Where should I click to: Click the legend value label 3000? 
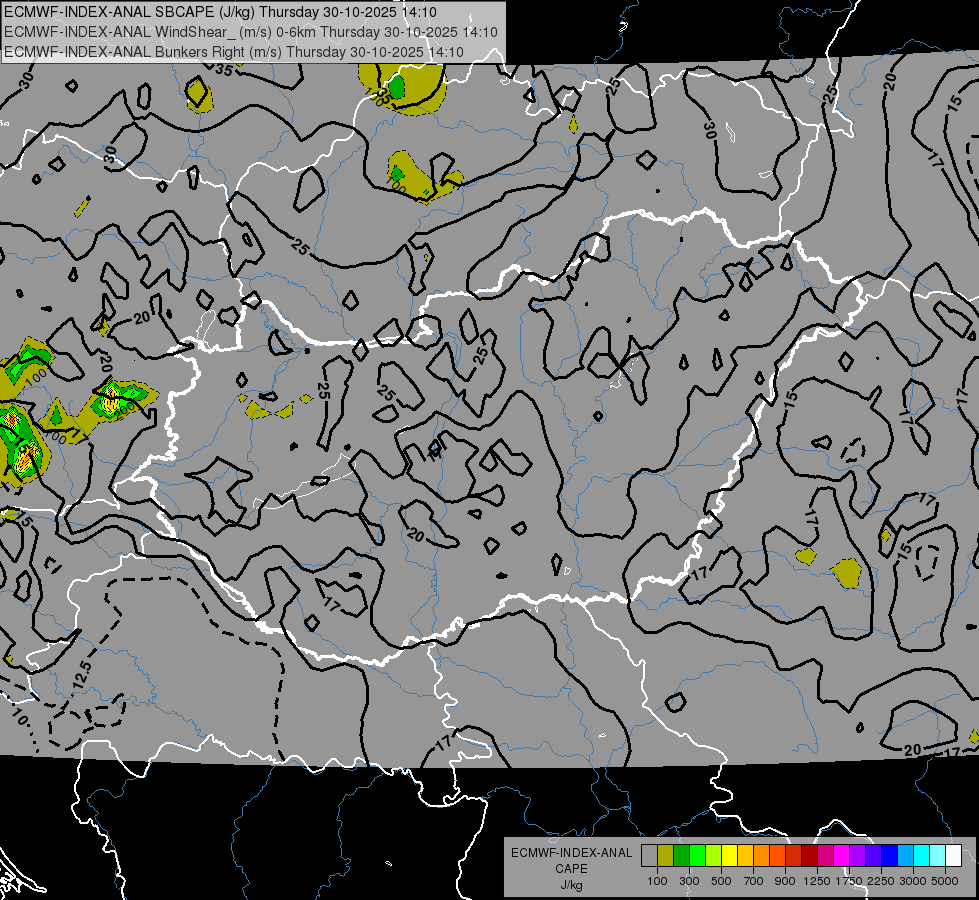[x=913, y=881]
